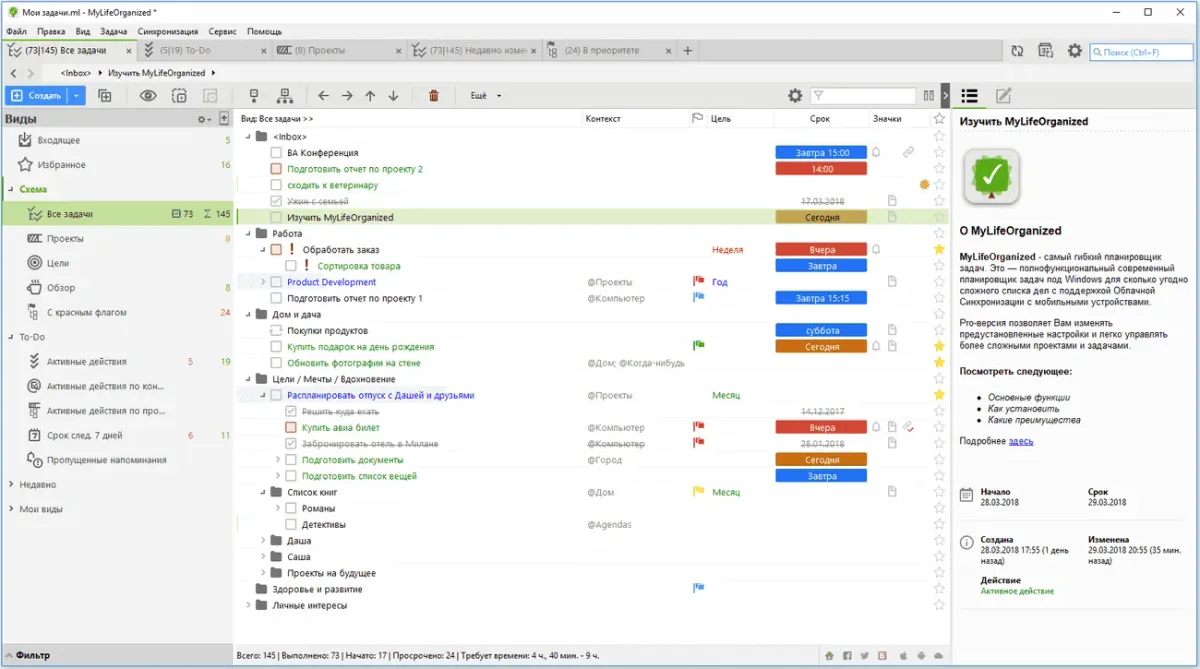
Task: Click the Android icon in the status bar
Action: click(x=921, y=655)
